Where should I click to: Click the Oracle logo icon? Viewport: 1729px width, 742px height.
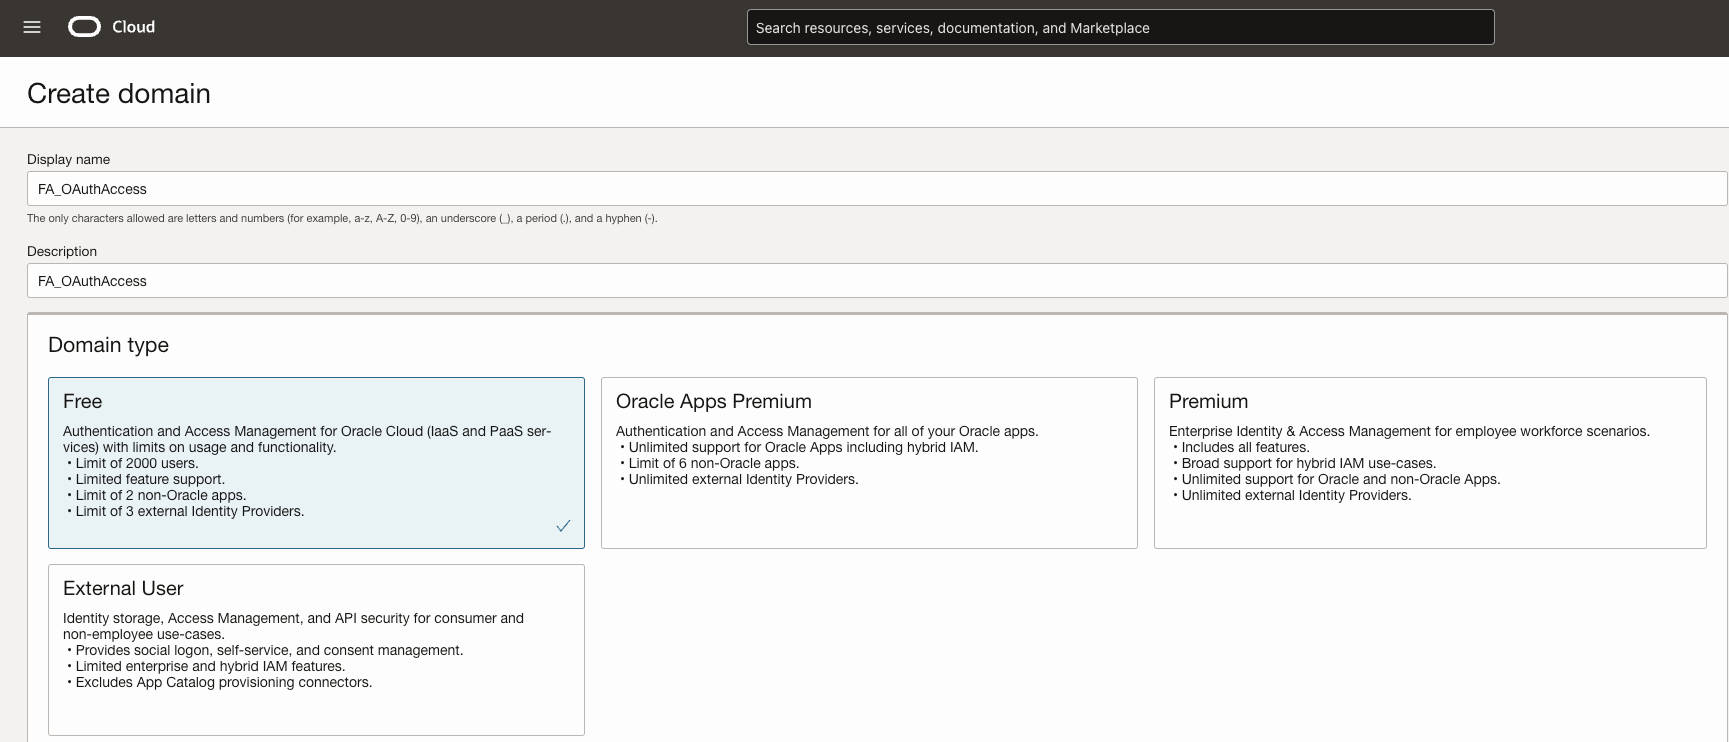pyautogui.click(x=84, y=27)
